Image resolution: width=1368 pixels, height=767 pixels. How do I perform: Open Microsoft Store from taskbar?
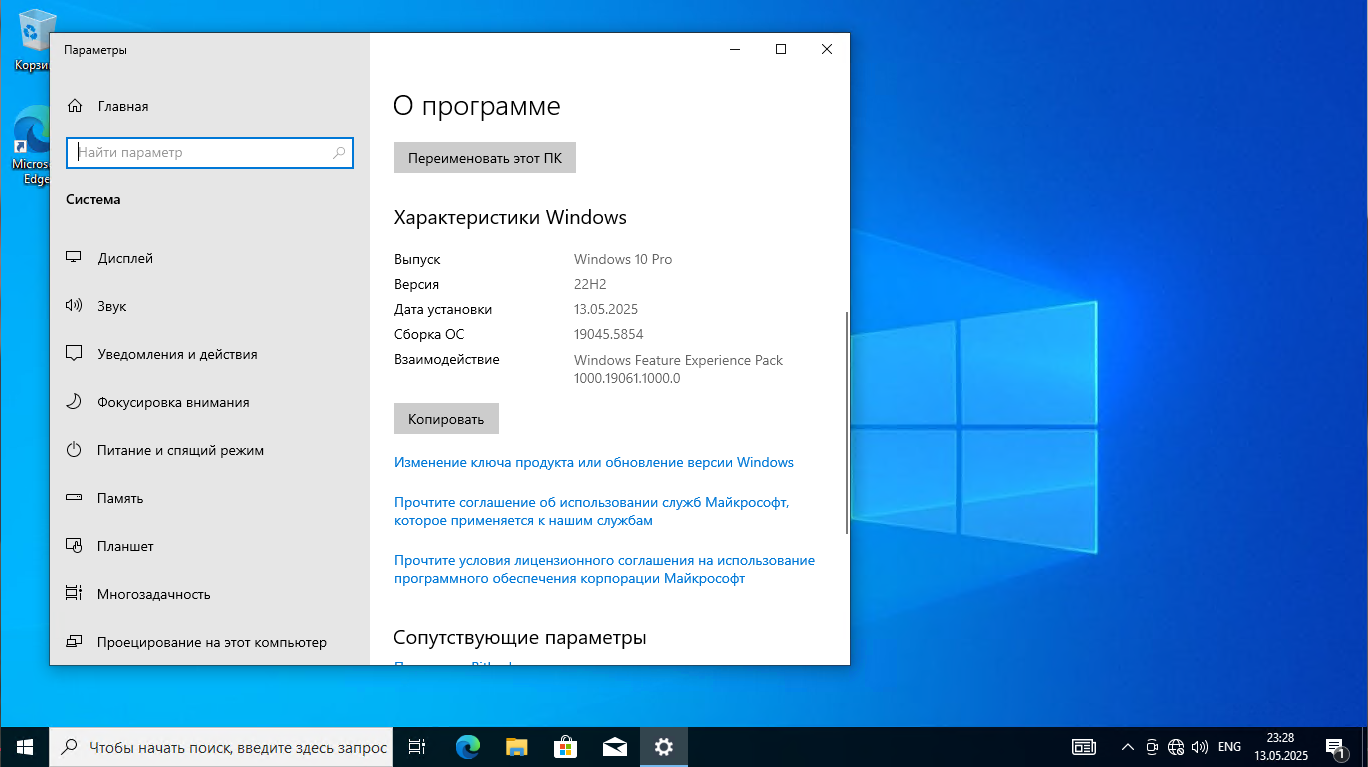pos(565,747)
